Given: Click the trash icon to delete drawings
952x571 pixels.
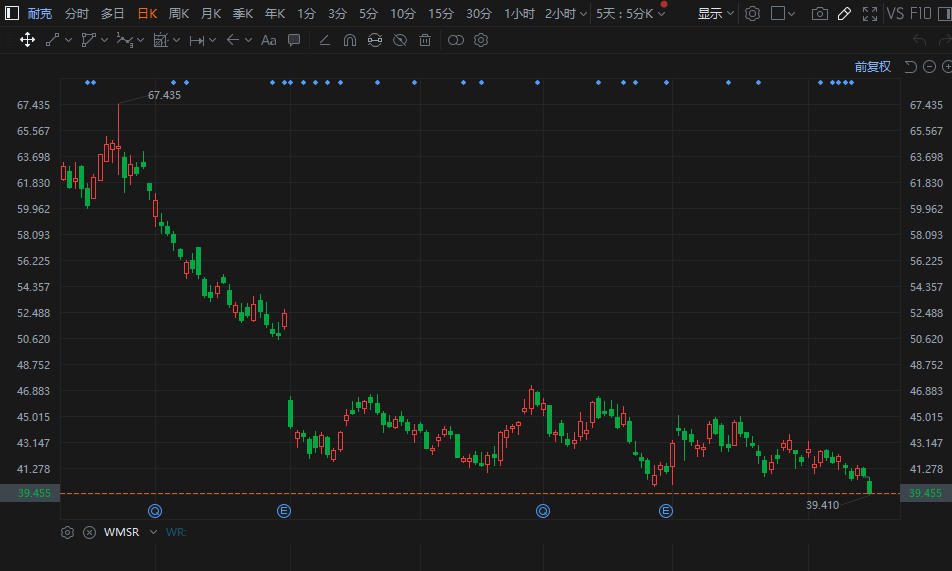Looking at the screenshot, I should 425,40.
